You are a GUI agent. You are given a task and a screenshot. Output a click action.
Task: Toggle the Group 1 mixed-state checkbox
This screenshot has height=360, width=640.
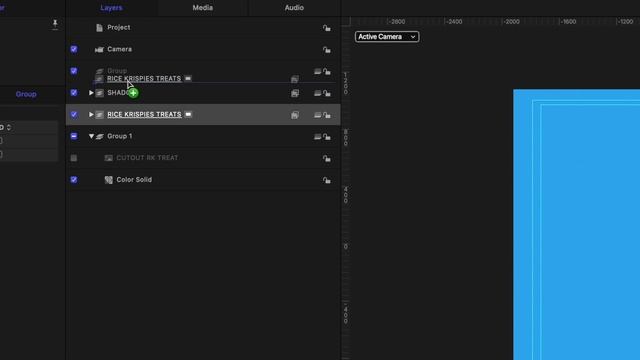click(x=74, y=136)
